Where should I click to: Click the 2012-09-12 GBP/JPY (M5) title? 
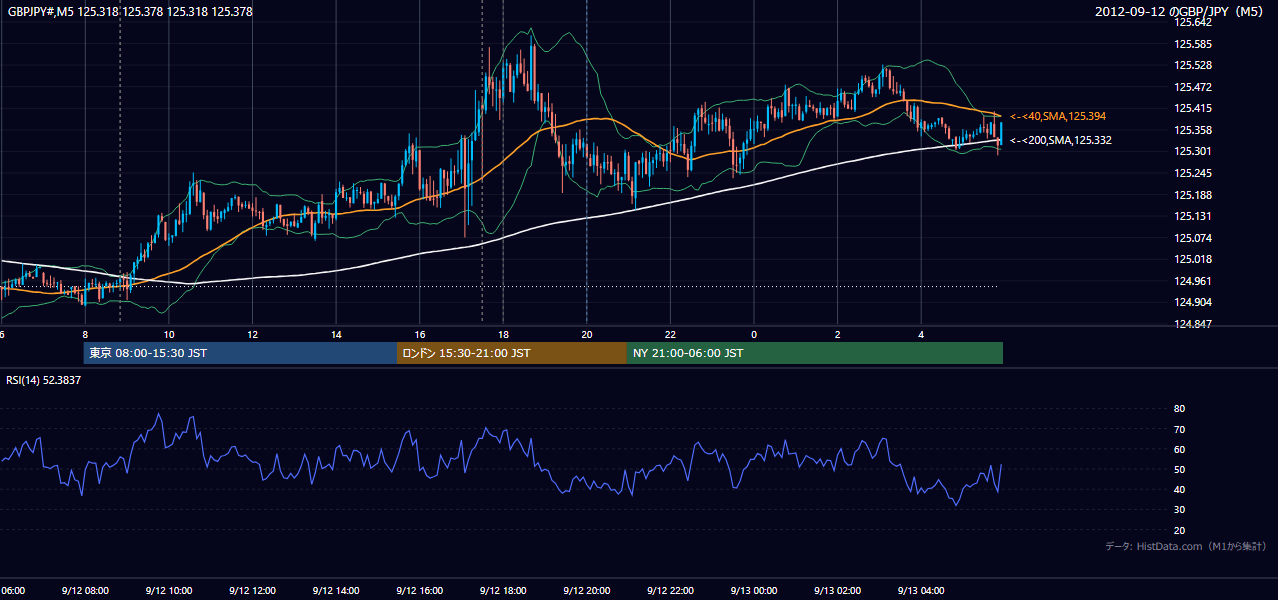tap(1181, 12)
